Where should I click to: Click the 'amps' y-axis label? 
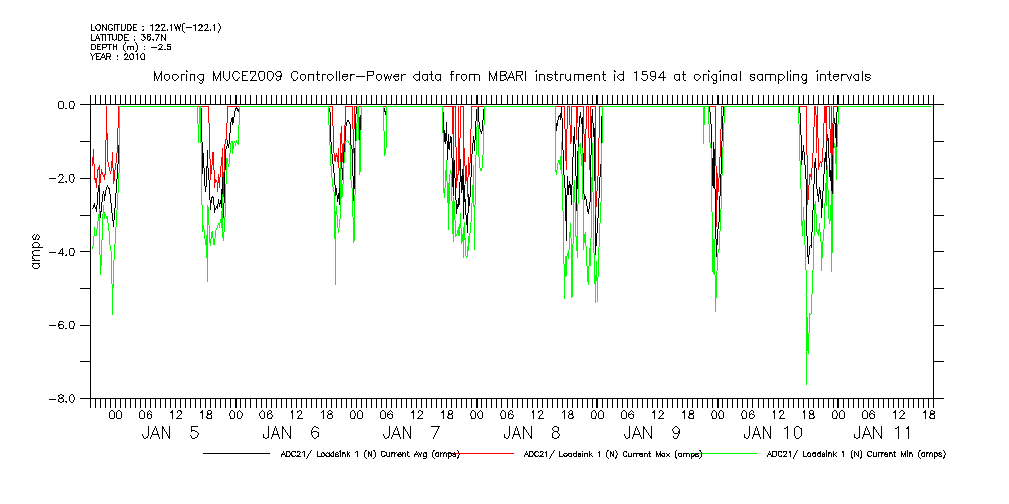coord(36,252)
